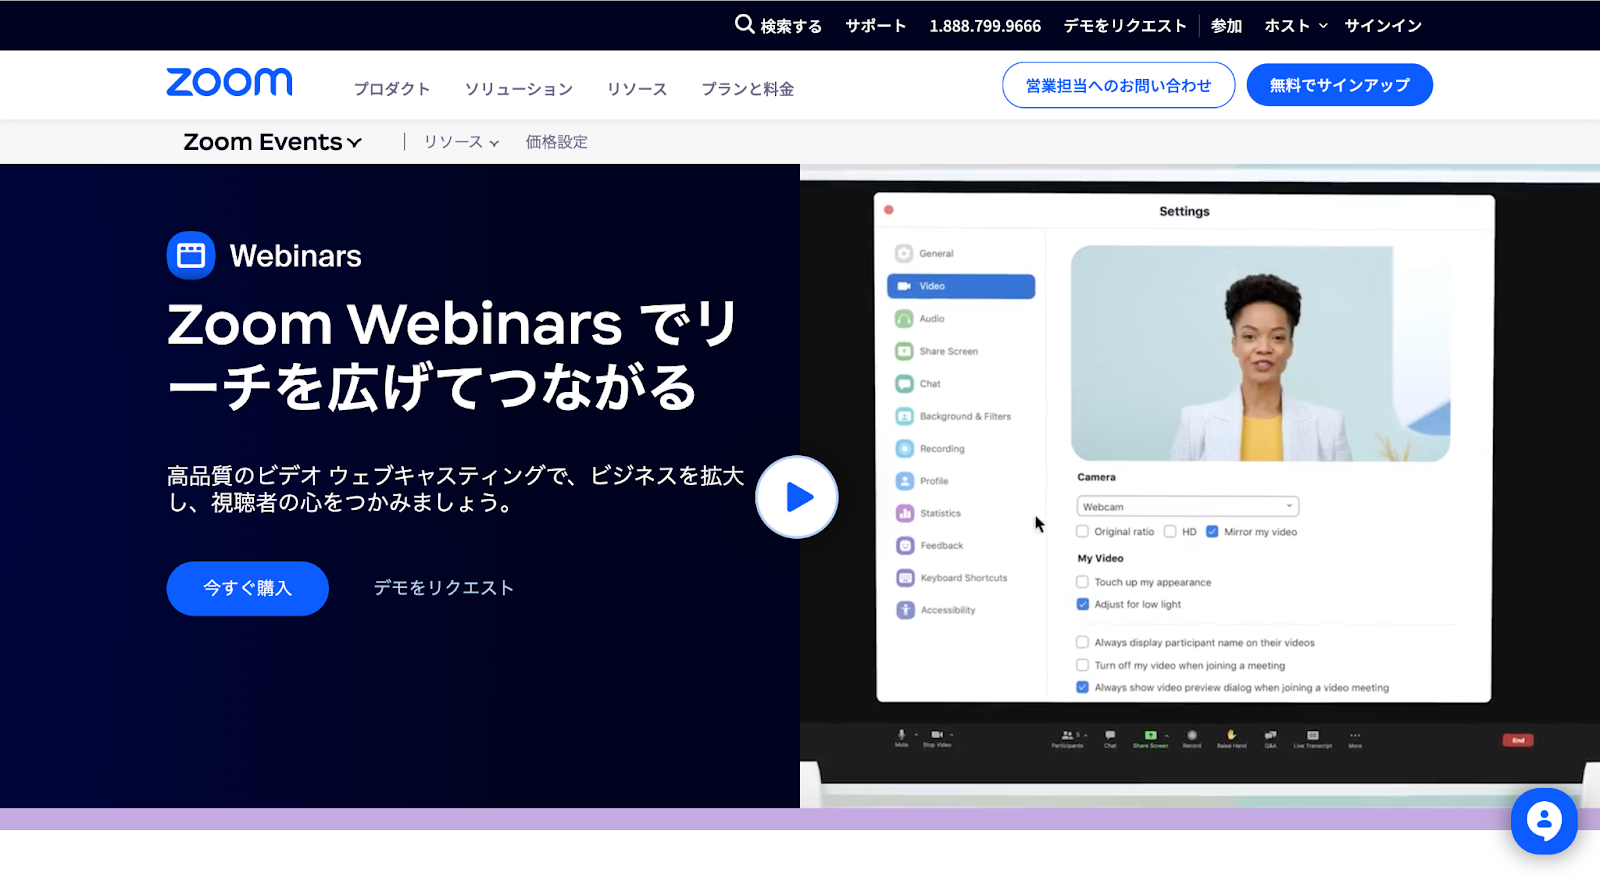
Task: Open the chat assistant bubble icon
Action: click(1544, 821)
